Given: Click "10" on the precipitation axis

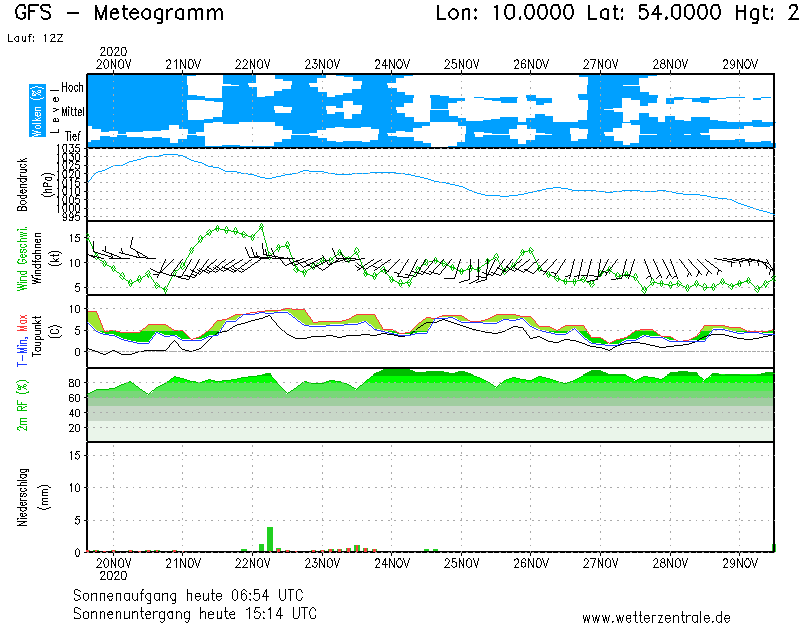Looking at the screenshot, I should [74, 488].
